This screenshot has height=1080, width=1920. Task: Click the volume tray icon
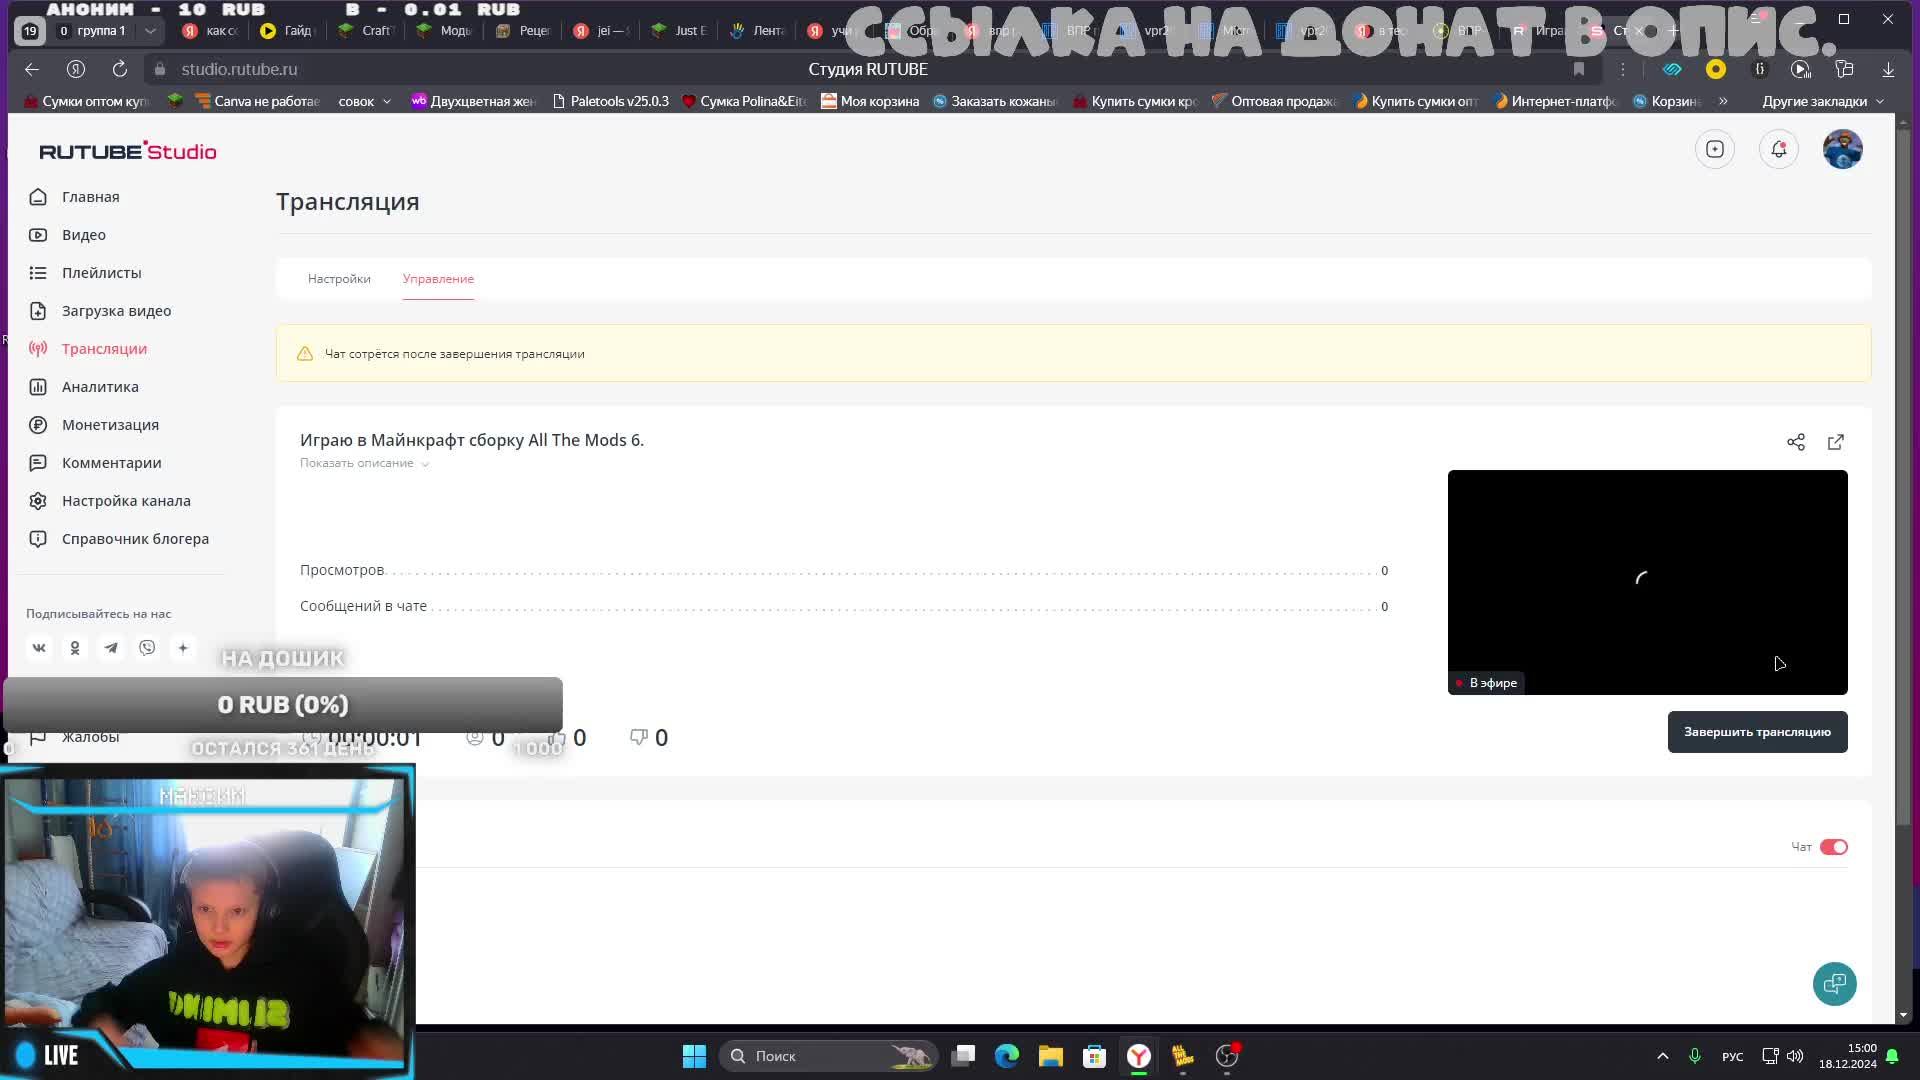tap(1795, 1056)
